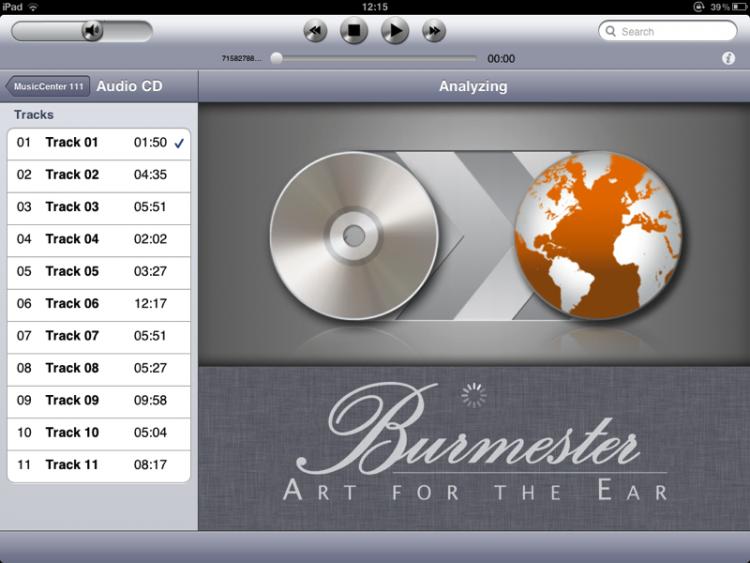Click the fast-forward button
This screenshot has height=563, width=750.
click(x=434, y=31)
